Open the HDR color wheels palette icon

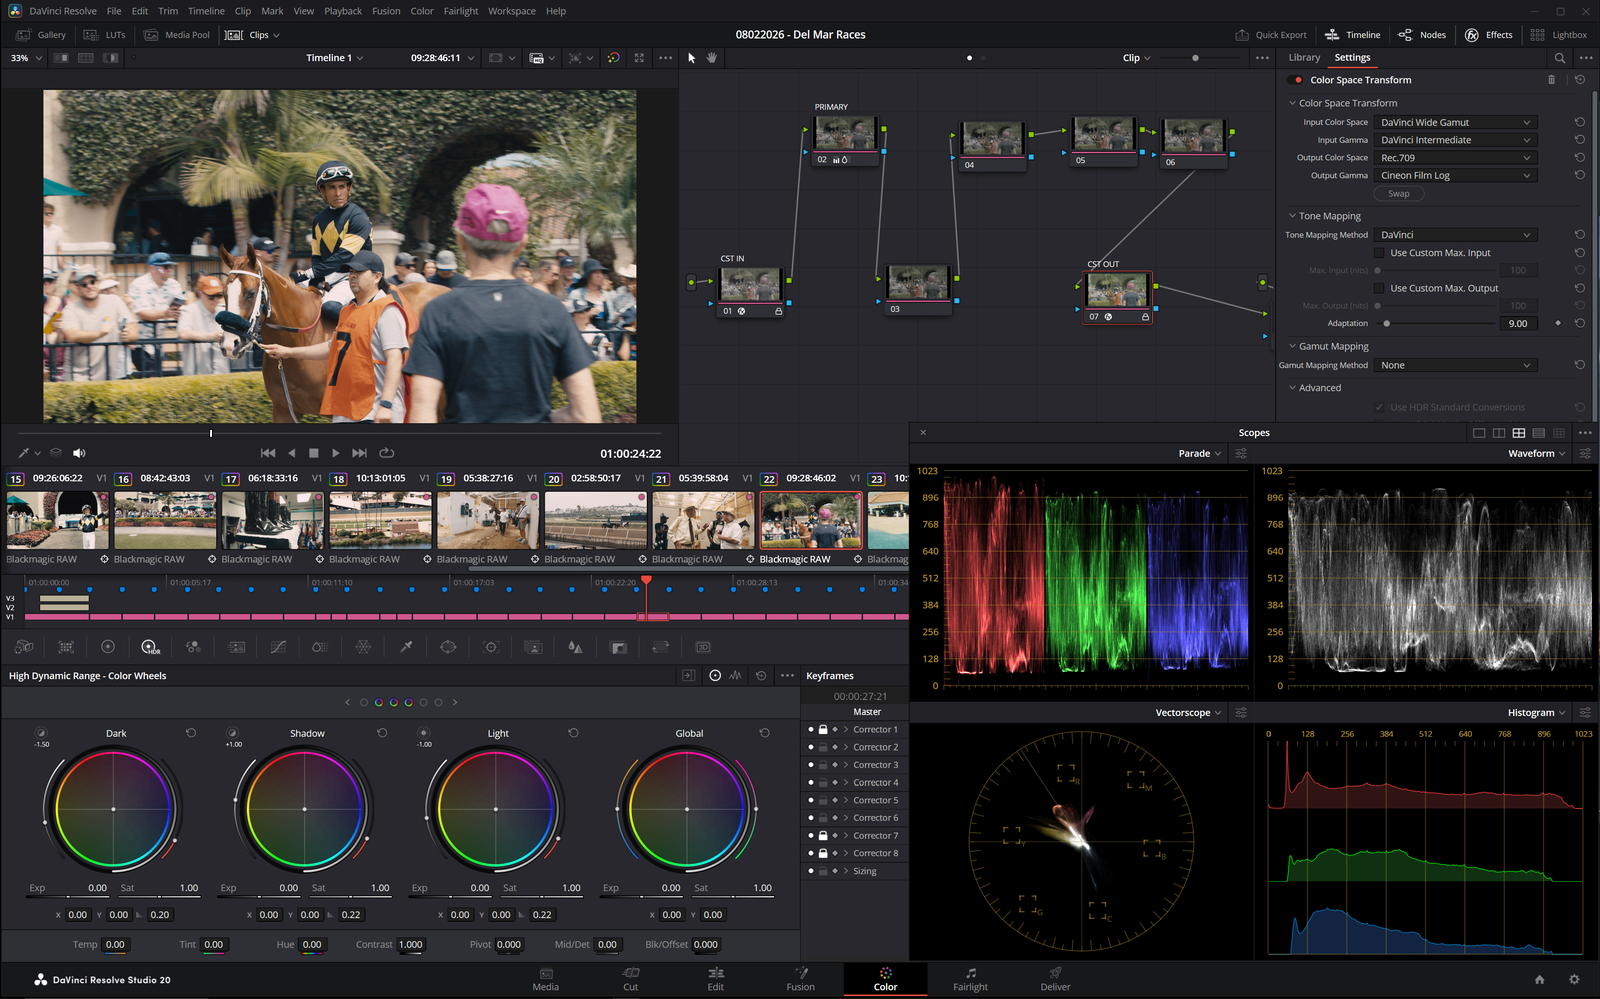[150, 647]
